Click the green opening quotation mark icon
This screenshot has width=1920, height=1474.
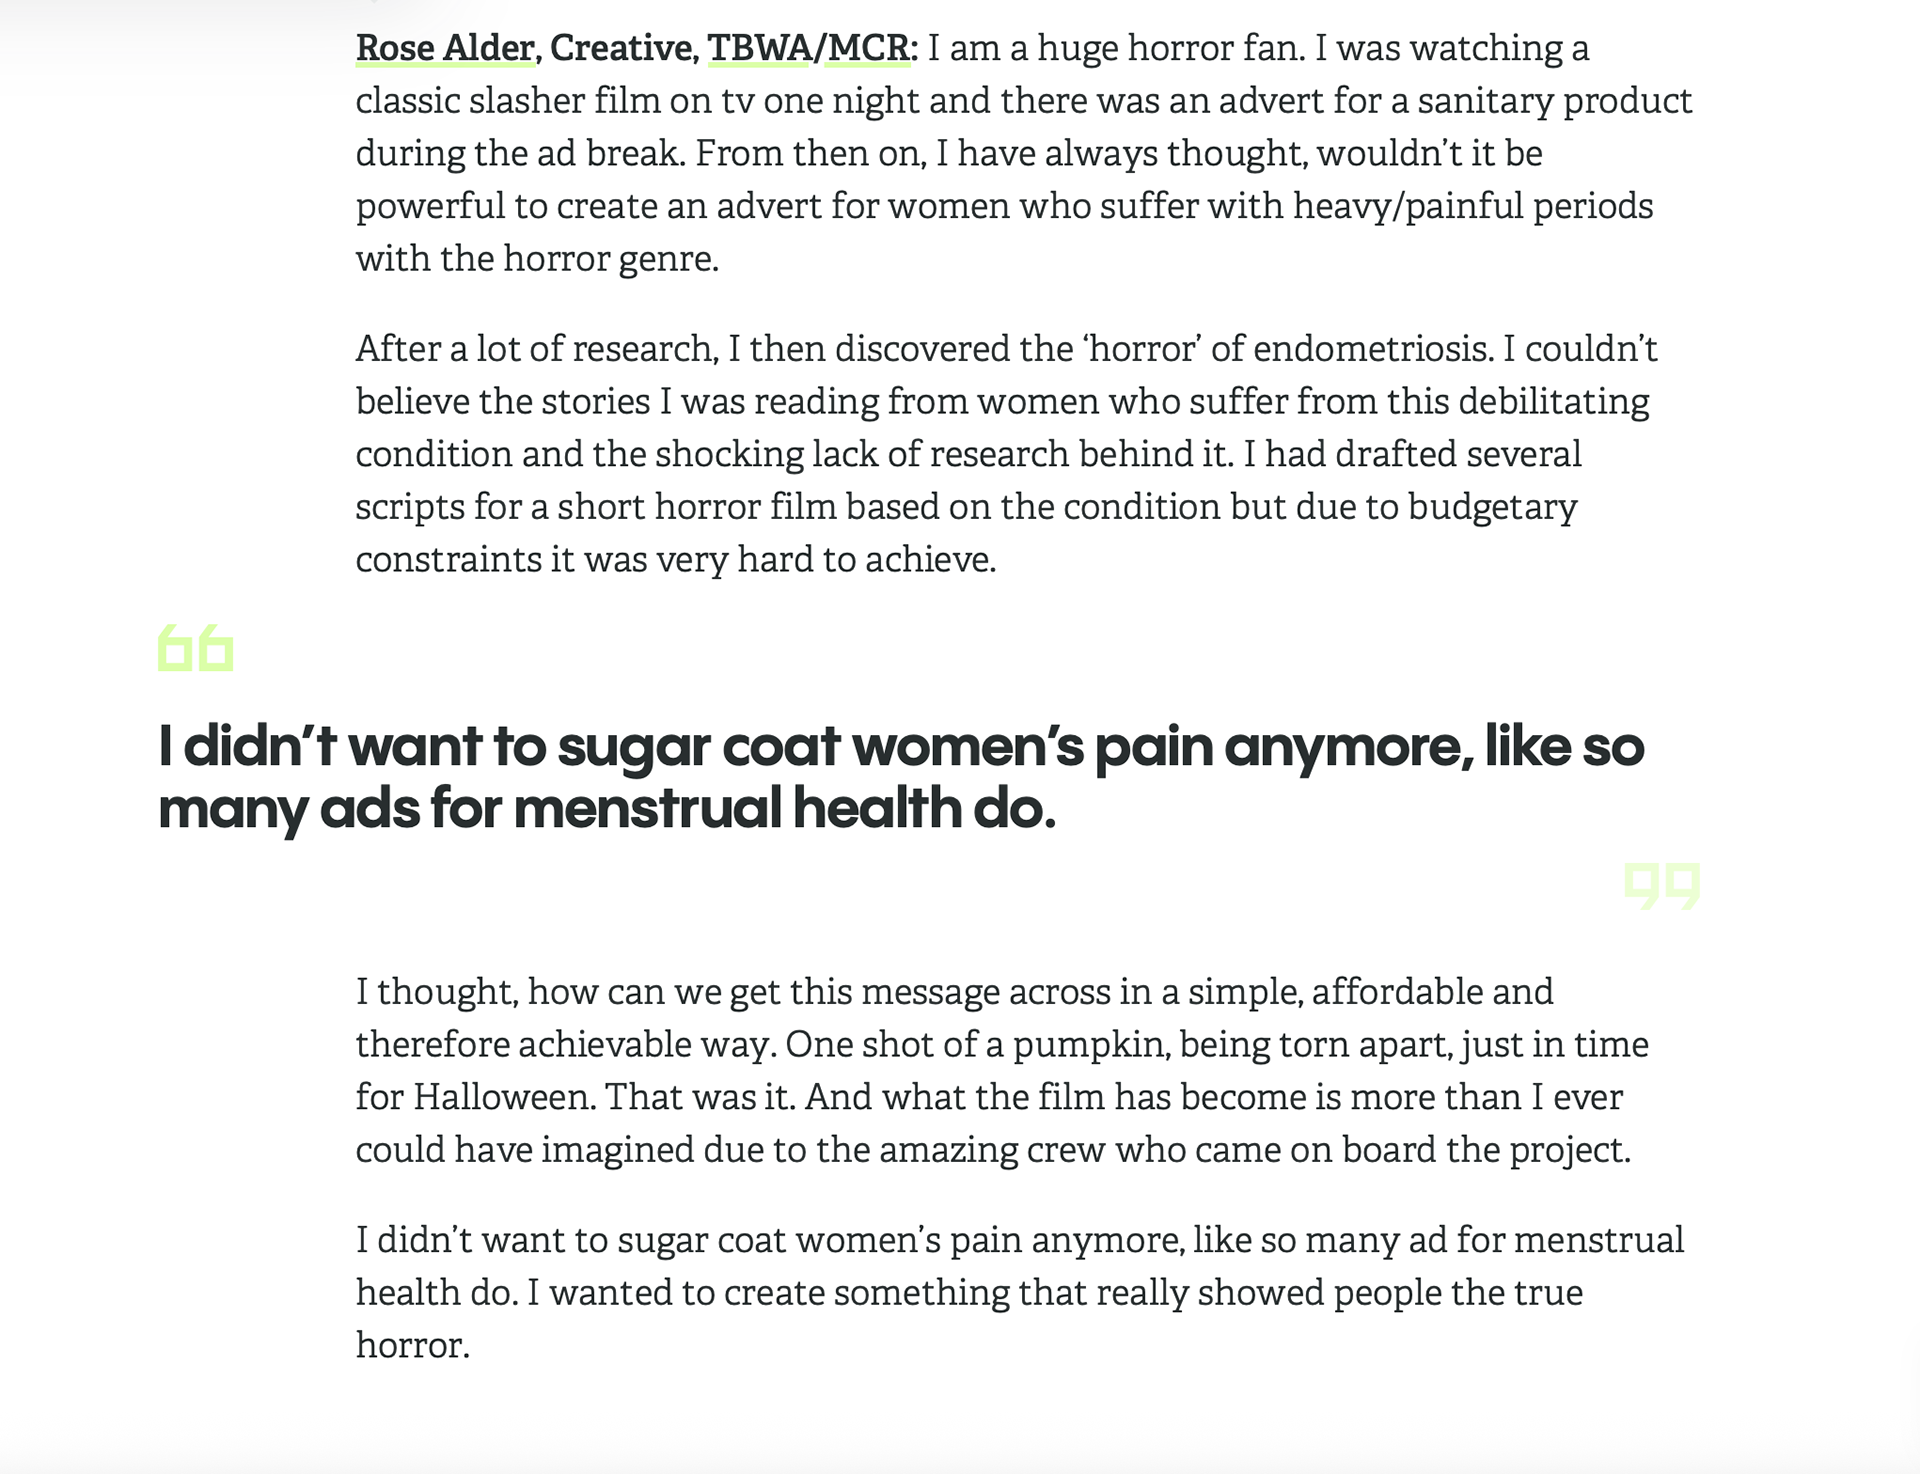[x=196, y=648]
